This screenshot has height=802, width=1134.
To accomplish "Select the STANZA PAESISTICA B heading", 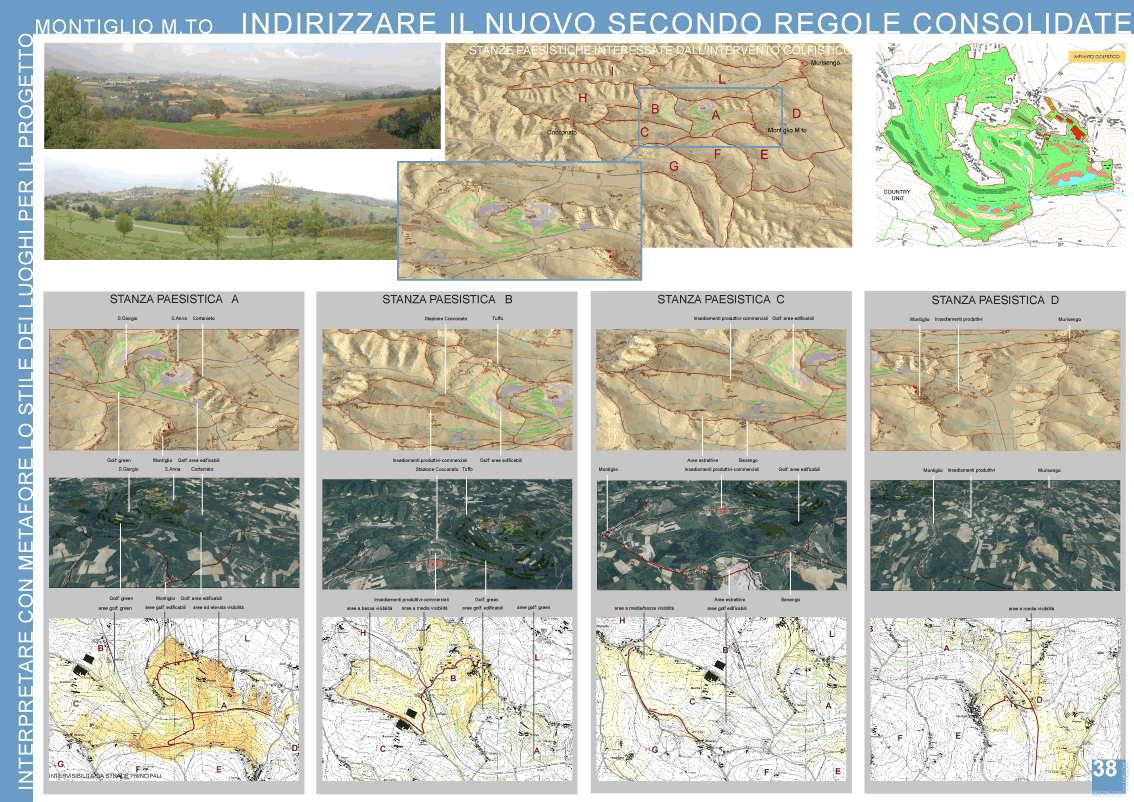I will tap(447, 299).
